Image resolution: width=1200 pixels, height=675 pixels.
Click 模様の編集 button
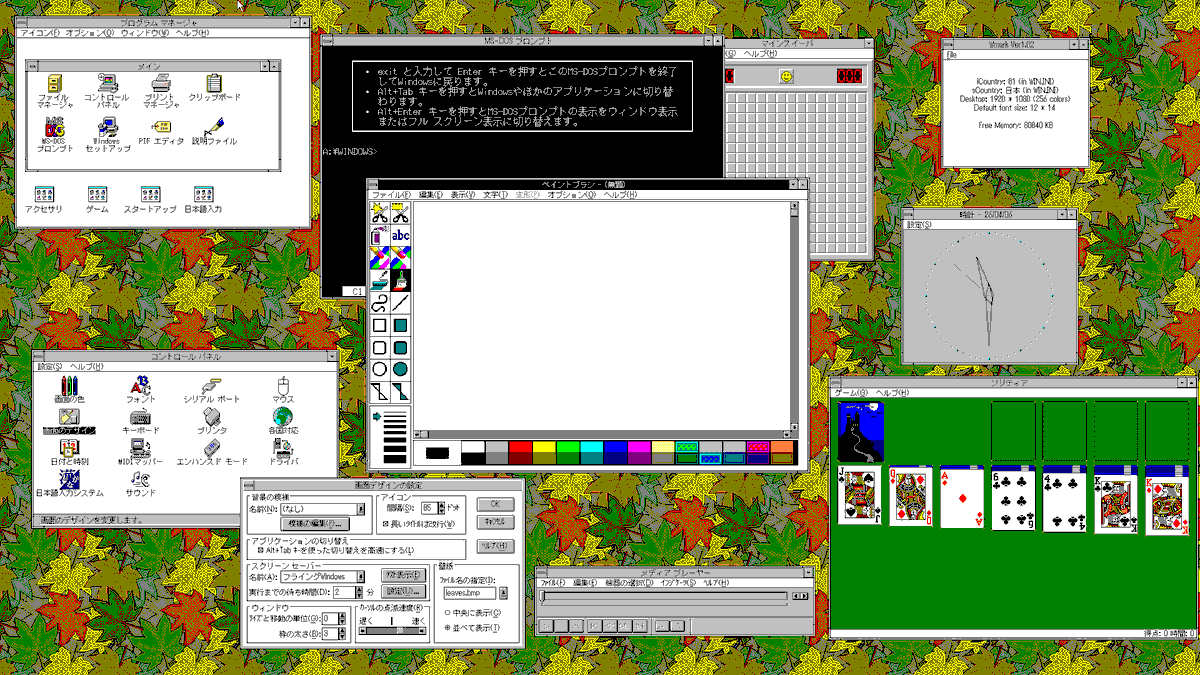[315, 524]
